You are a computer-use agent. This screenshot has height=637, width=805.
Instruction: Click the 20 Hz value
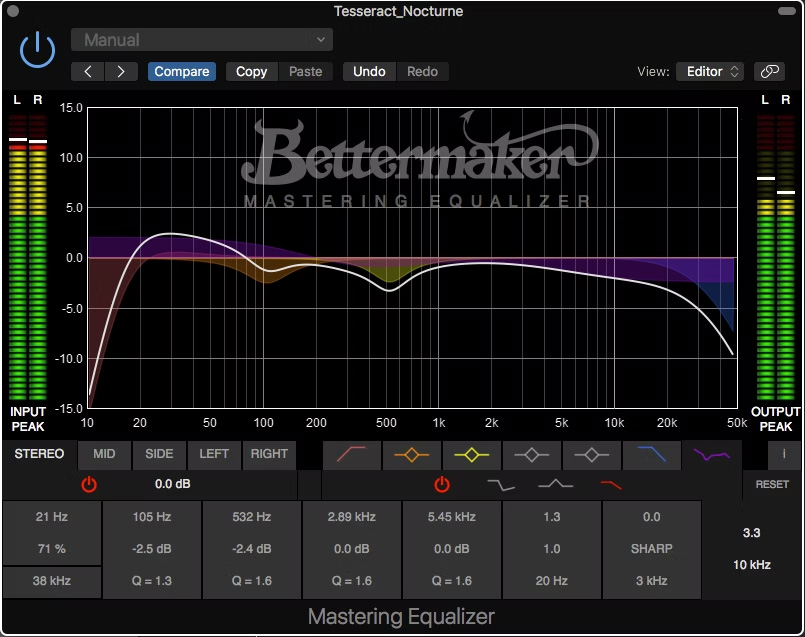coord(552,581)
